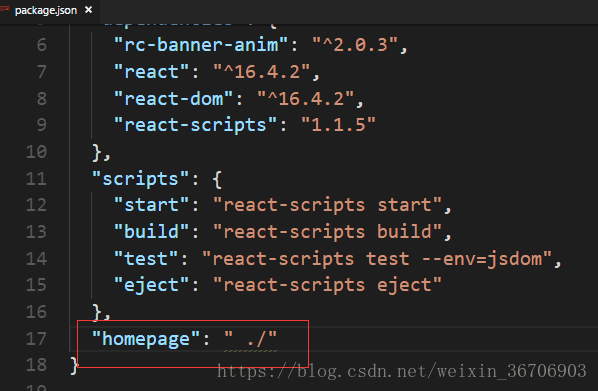Click the "react-scripts build" value

coord(327,232)
